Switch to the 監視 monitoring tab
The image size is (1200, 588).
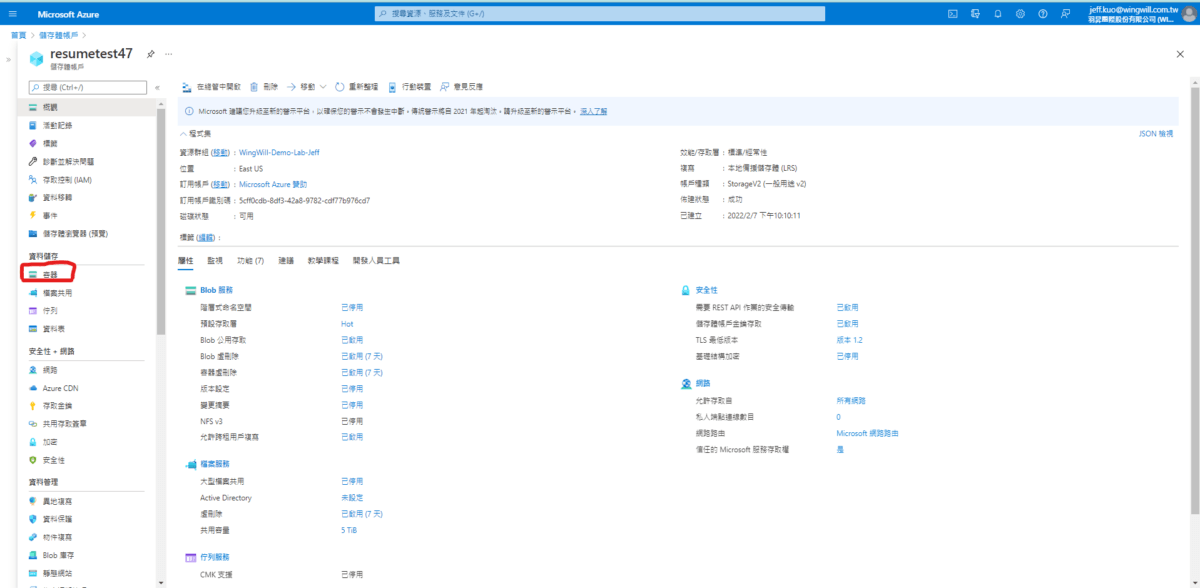click(215, 260)
